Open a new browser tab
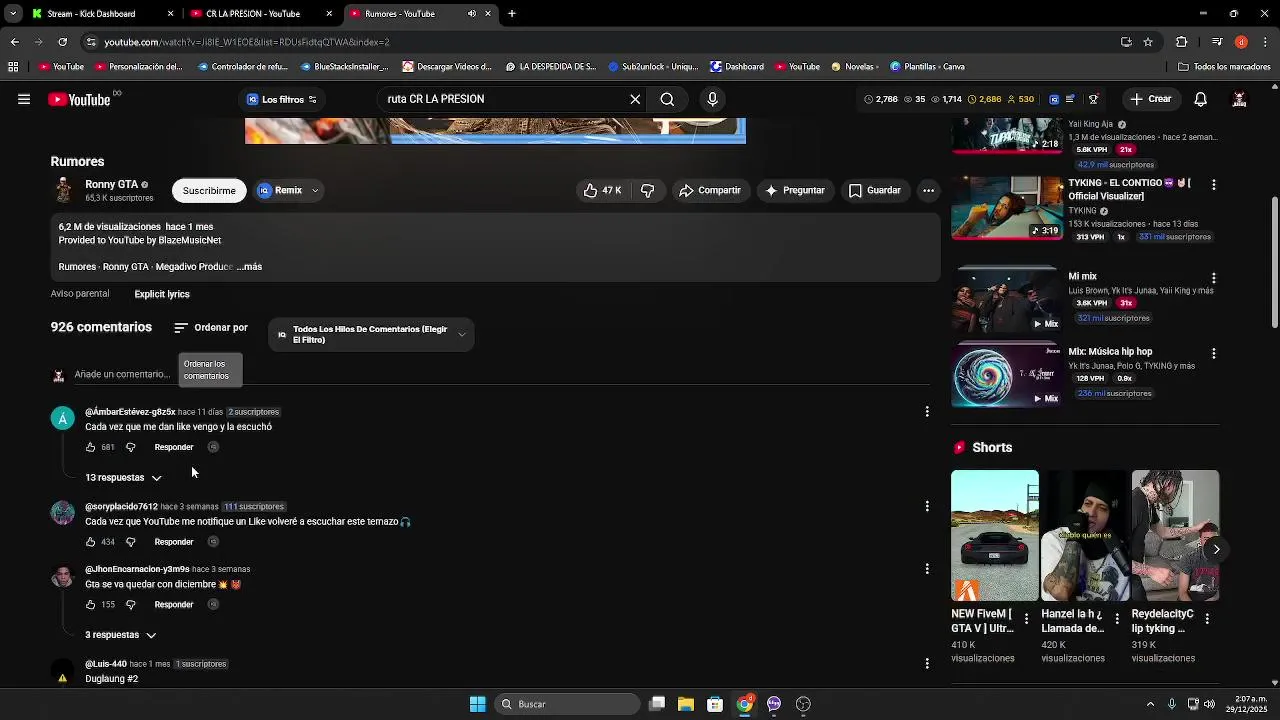1280x720 pixels. [x=512, y=14]
